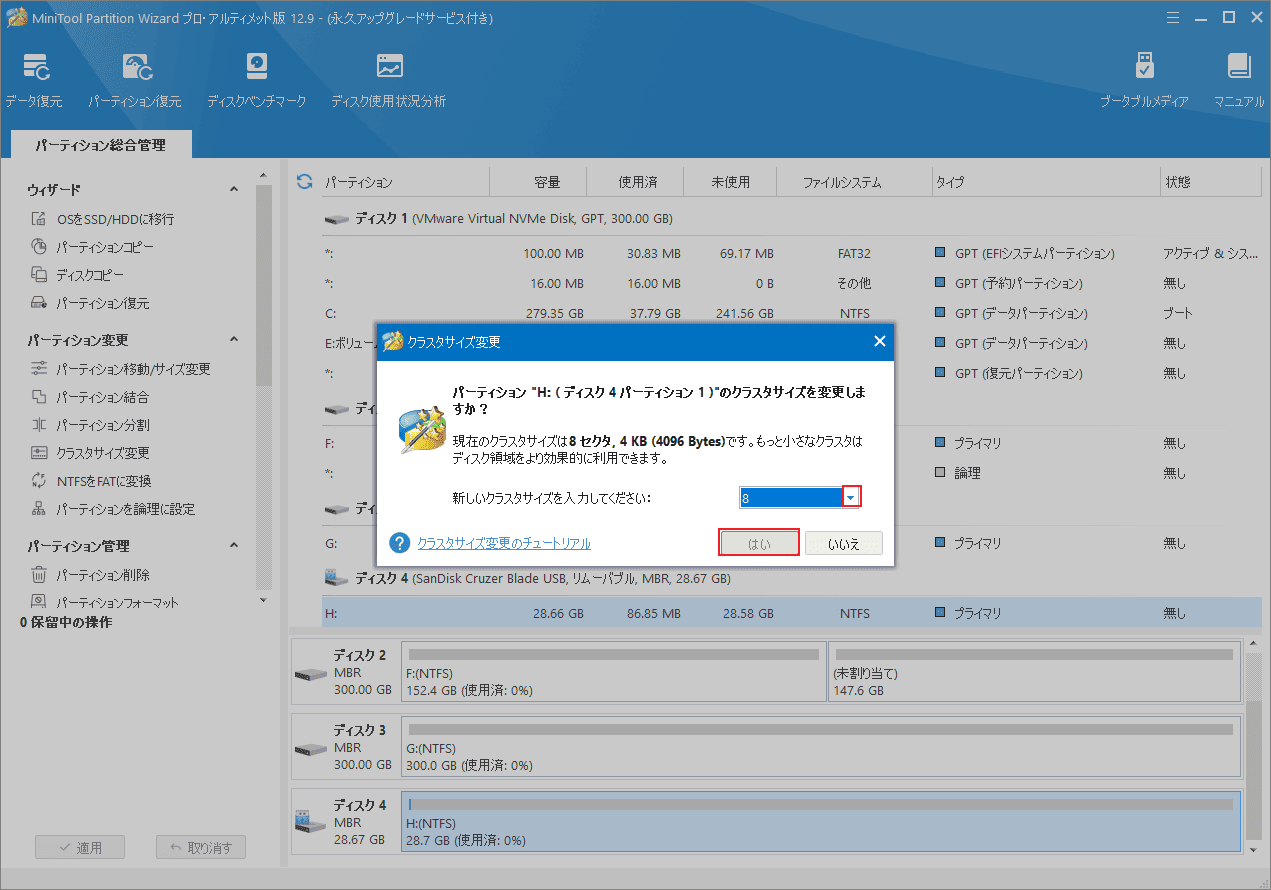Confirm with the はい button
Viewport: 1271px width, 890px height.
pos(759,543)
